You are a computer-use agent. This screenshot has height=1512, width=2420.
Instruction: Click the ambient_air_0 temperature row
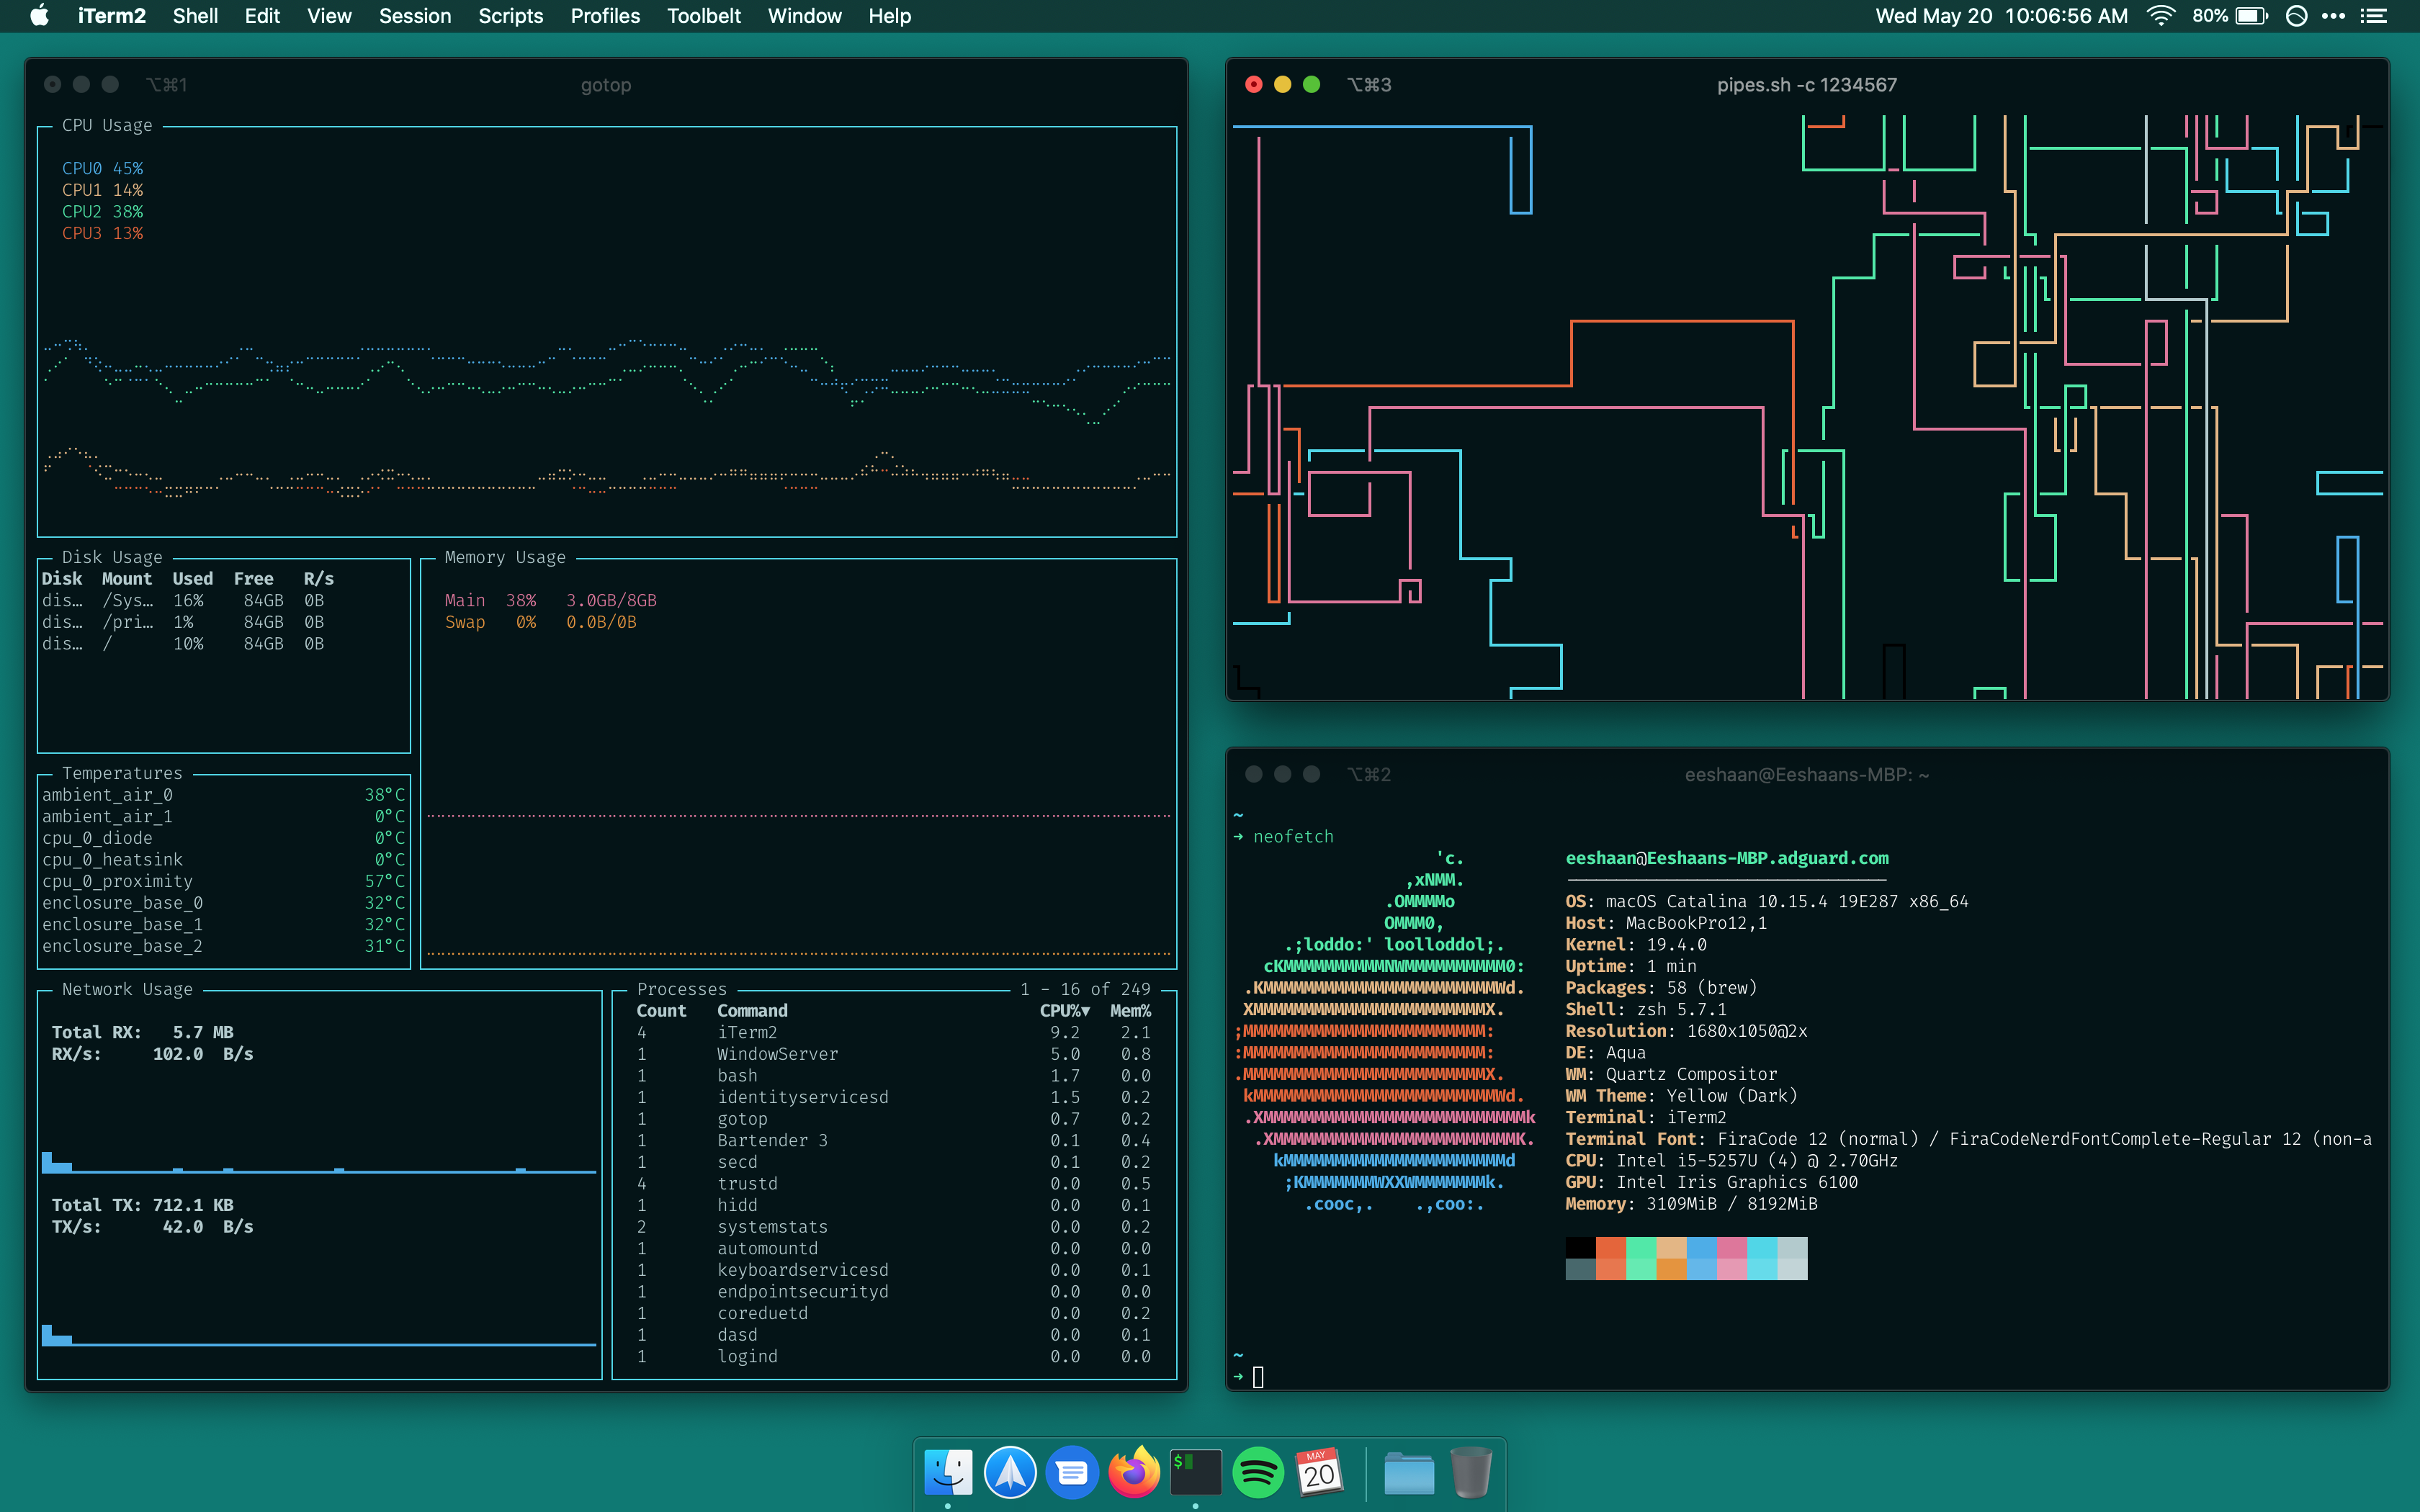coord(223,795)
